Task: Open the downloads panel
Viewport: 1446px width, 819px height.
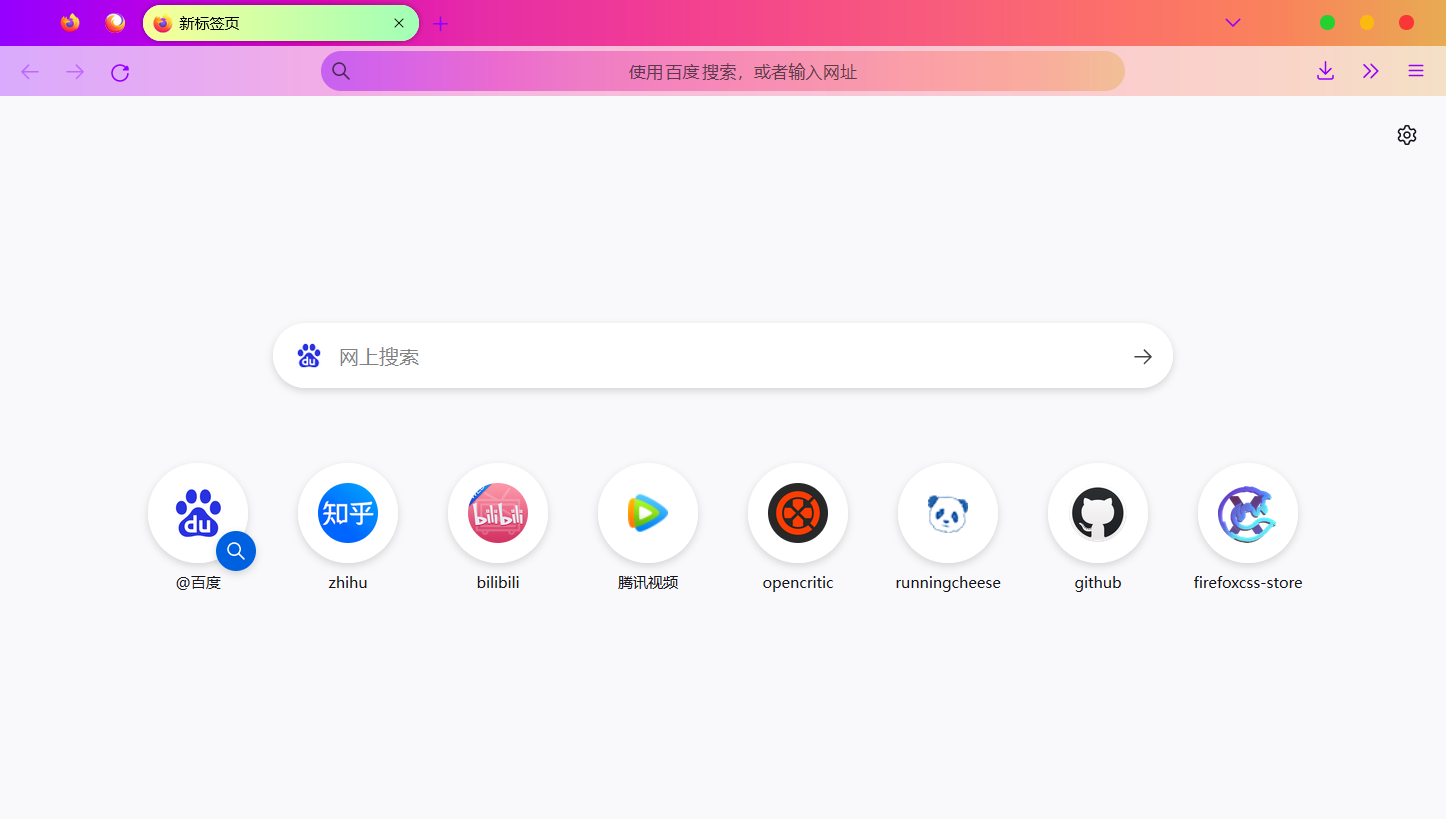Action: coord(1325,71)
